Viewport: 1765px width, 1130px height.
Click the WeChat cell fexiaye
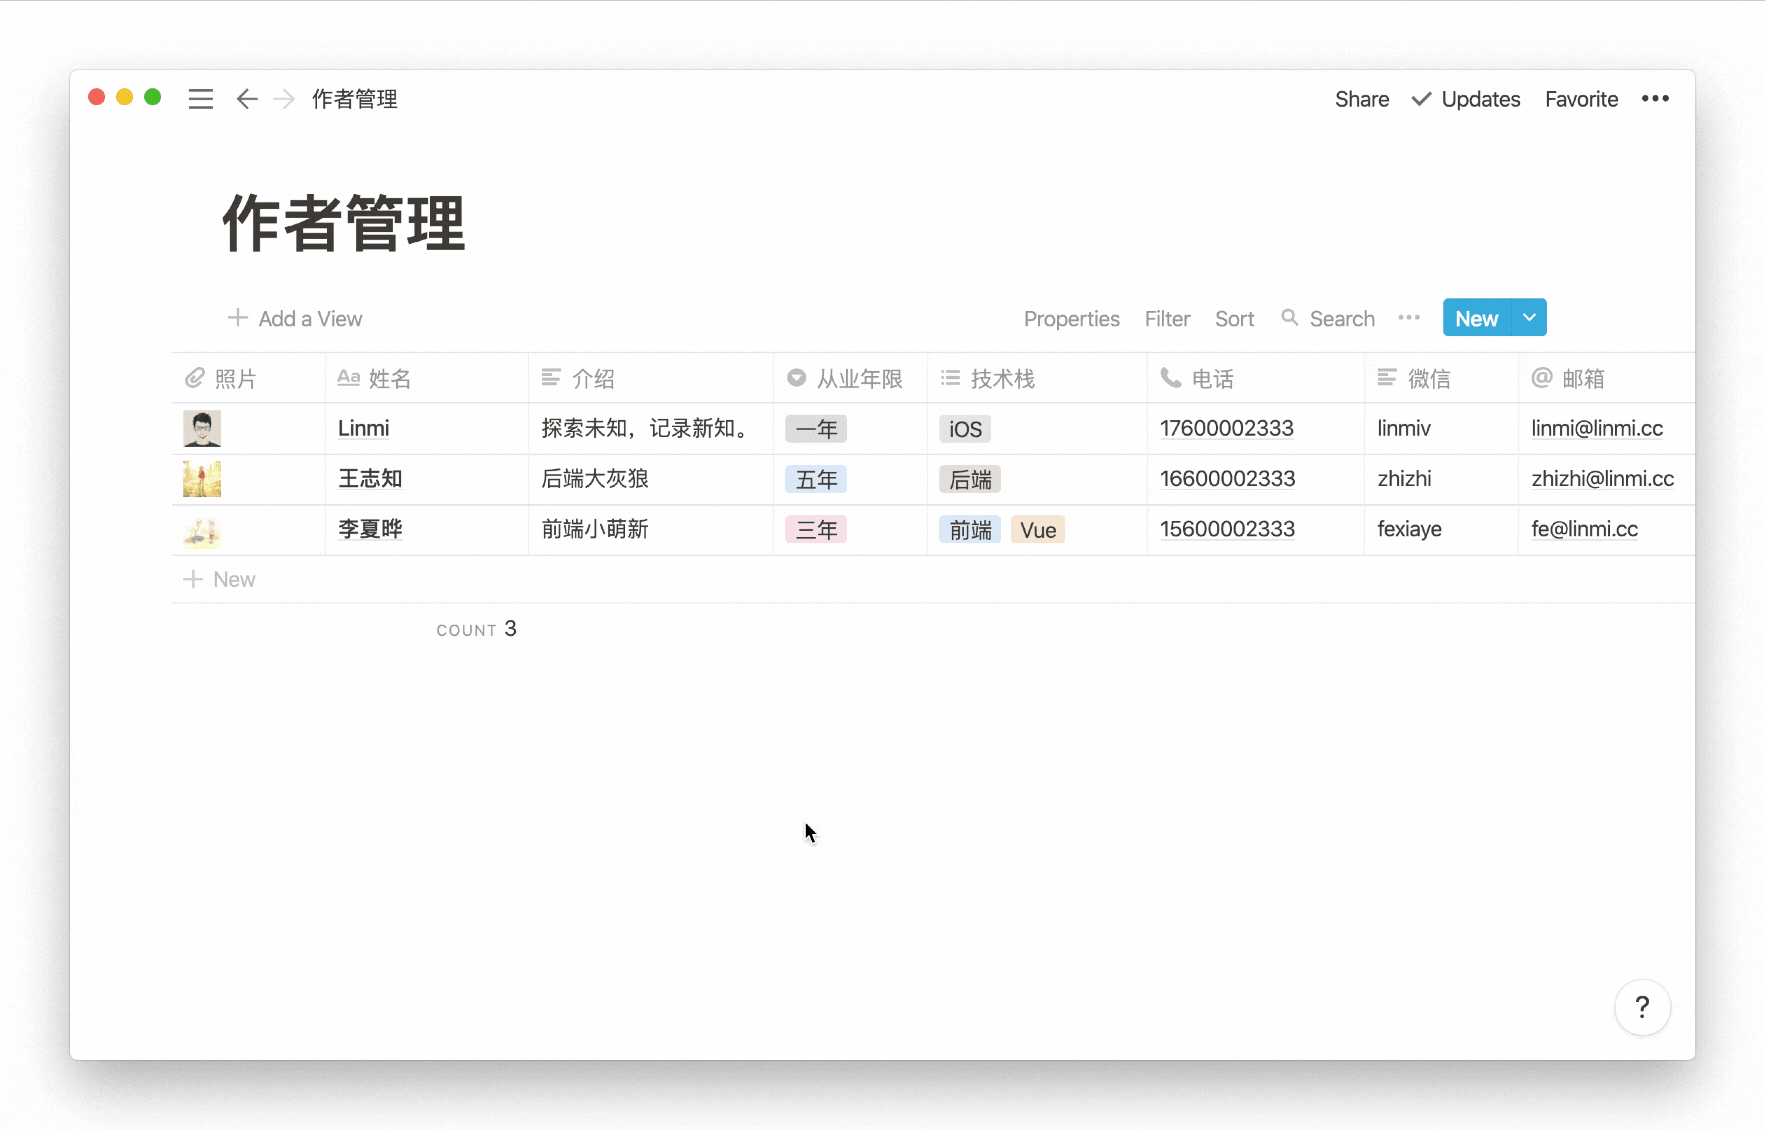1441,530
